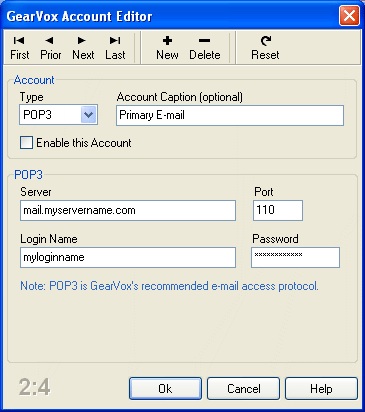Viewport: 365px width, 412px height.
Task: Open the account Type dropdown
Action: (x=88, y=115)
